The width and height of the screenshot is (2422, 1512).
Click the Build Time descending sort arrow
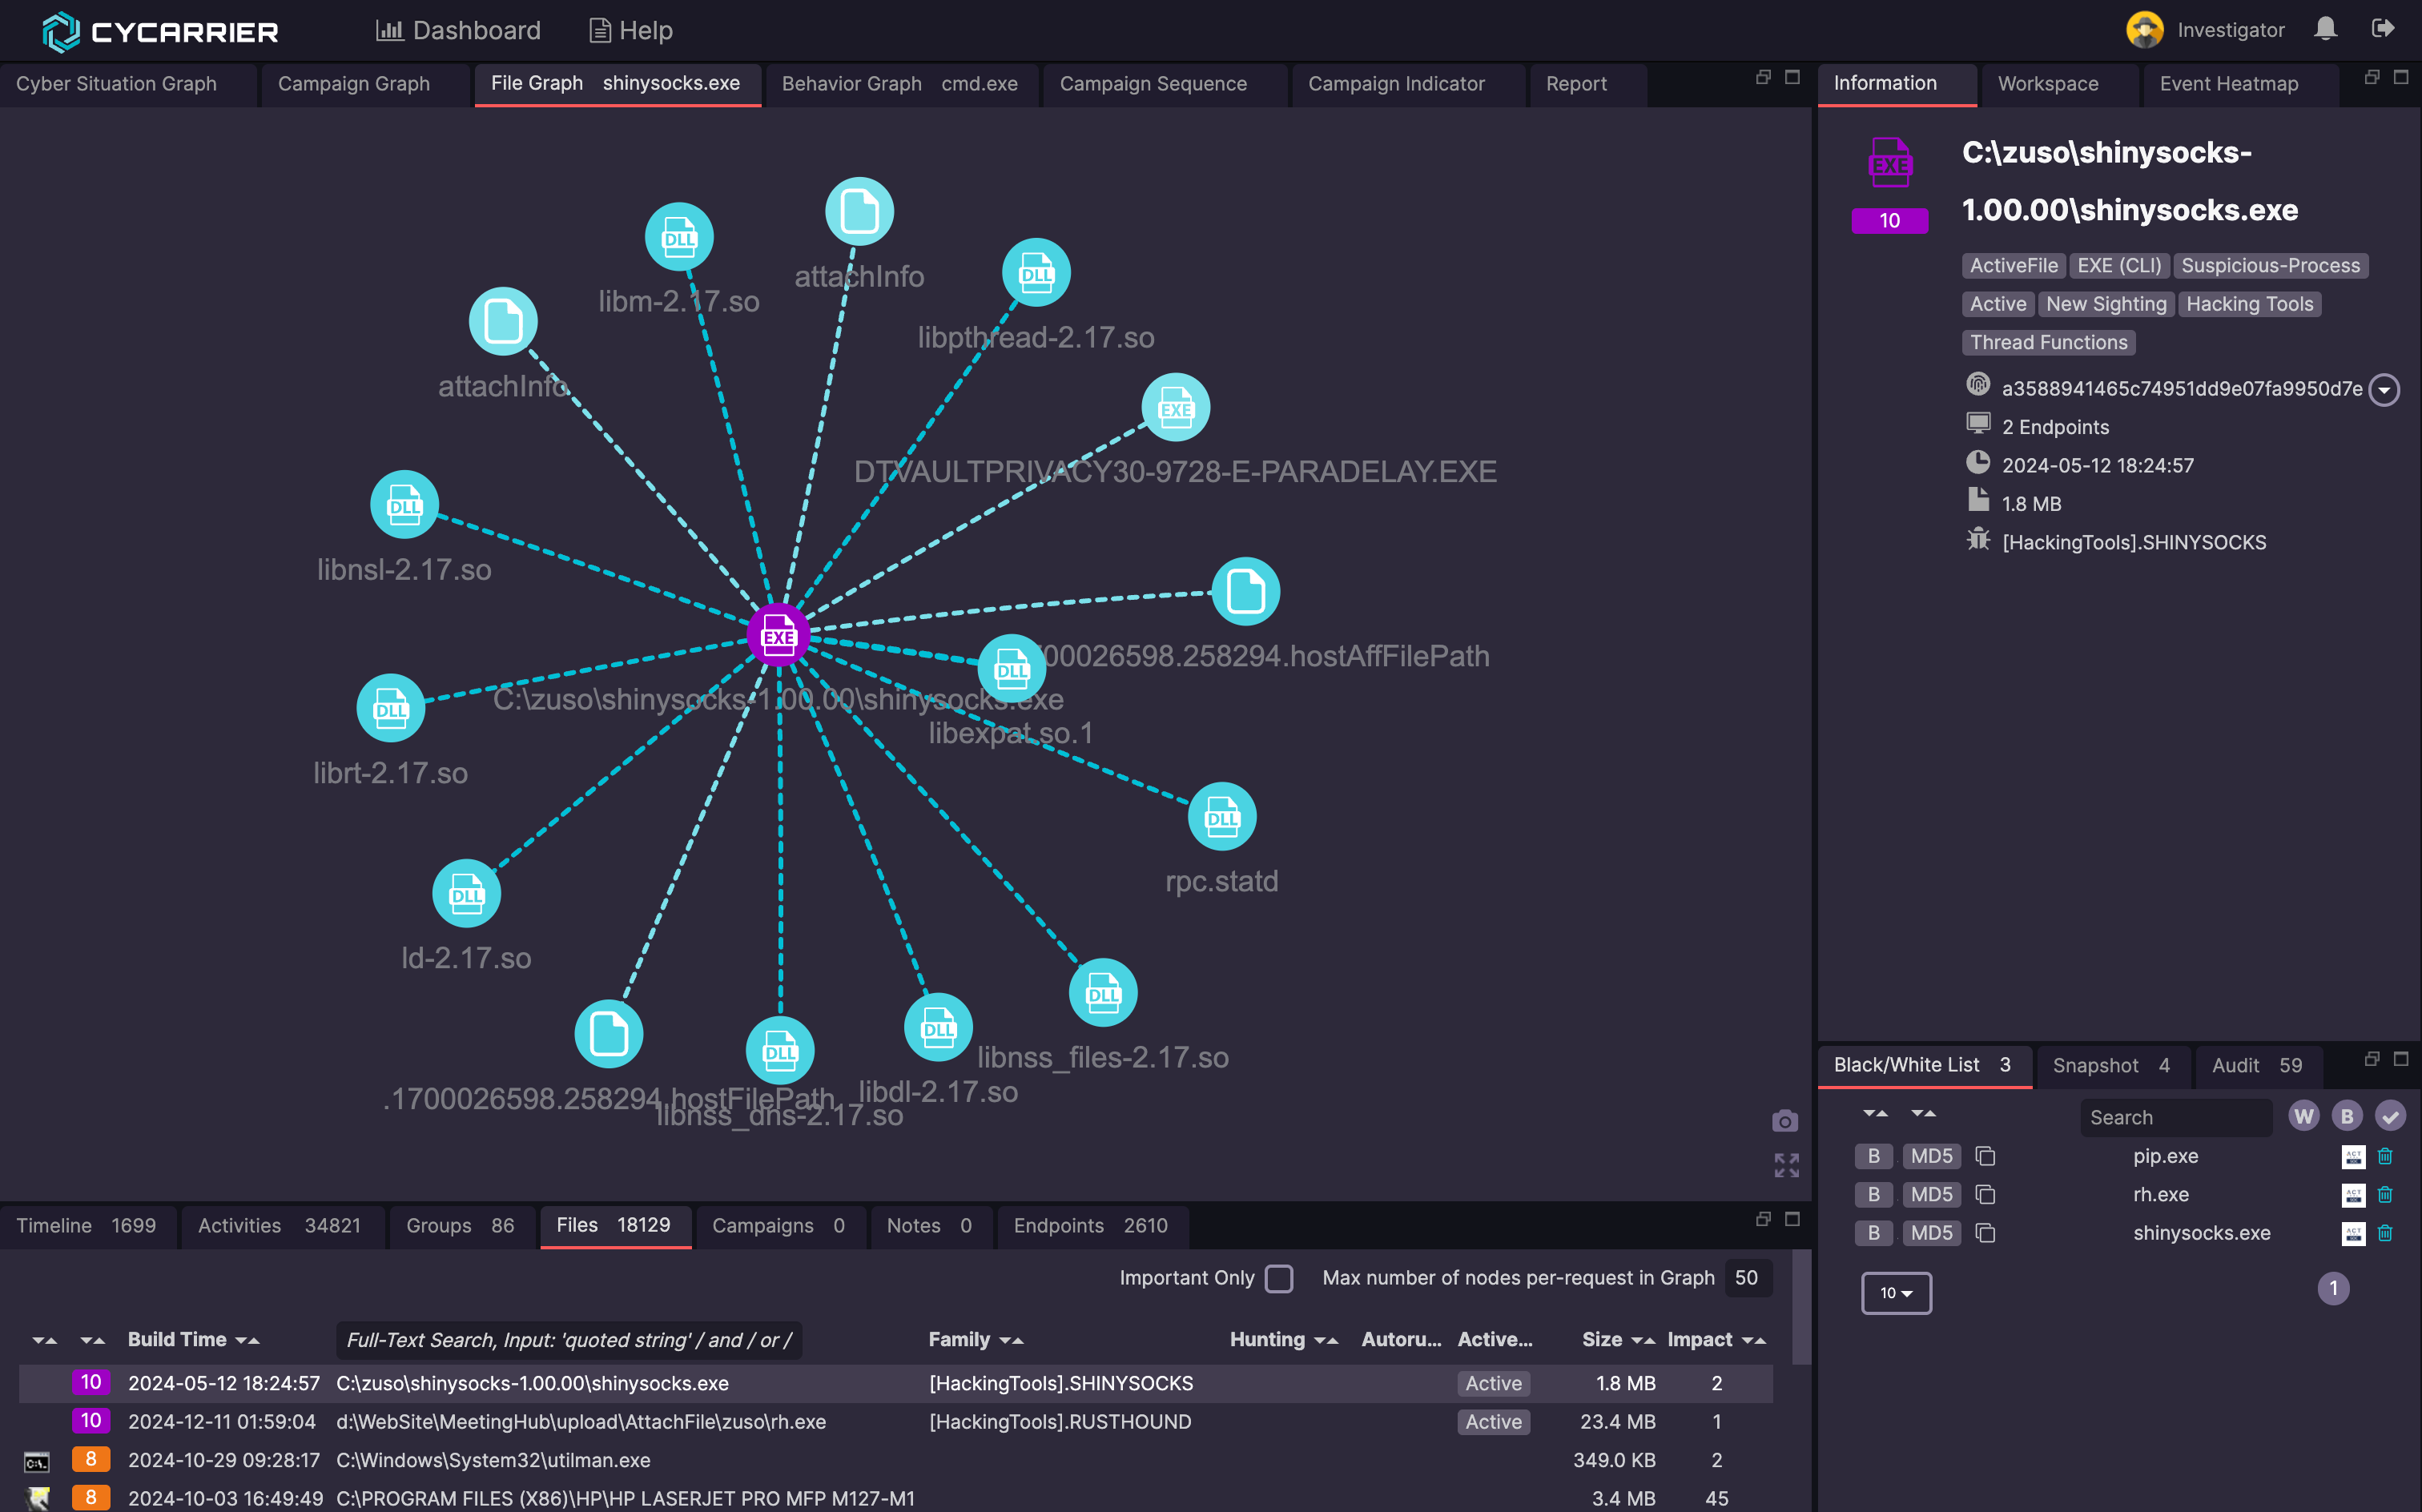[x=243, y=1340]
